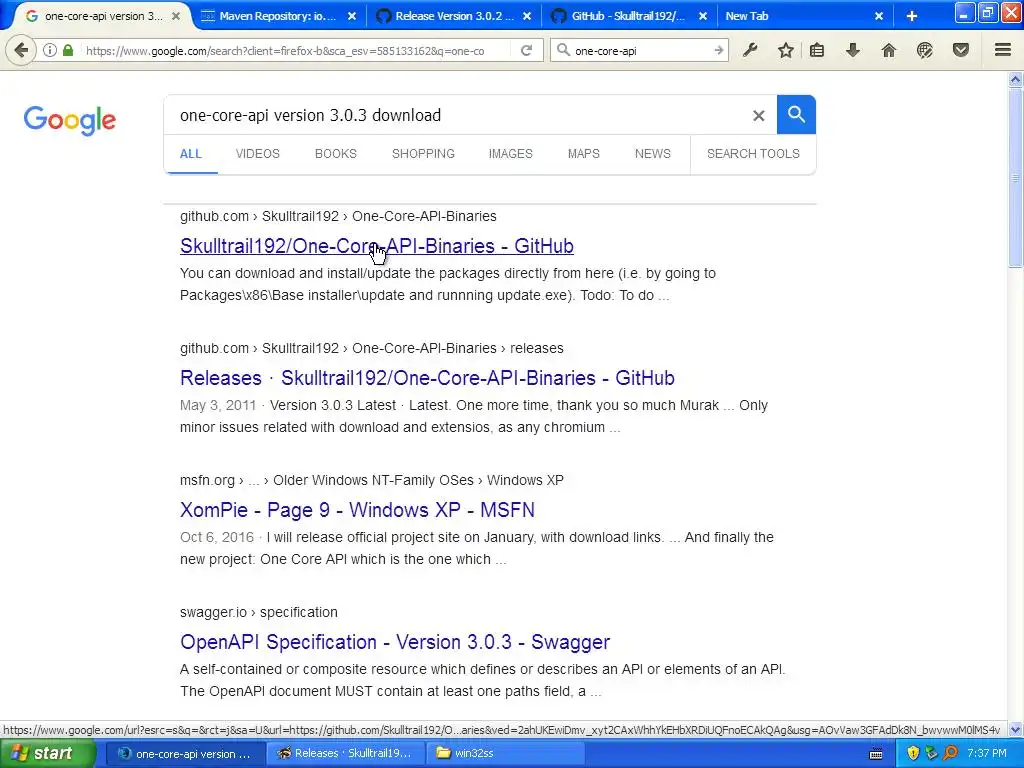The image size is (1024, 768).
Task: Select the IMAGES results filter
Action: pos(511,154)
